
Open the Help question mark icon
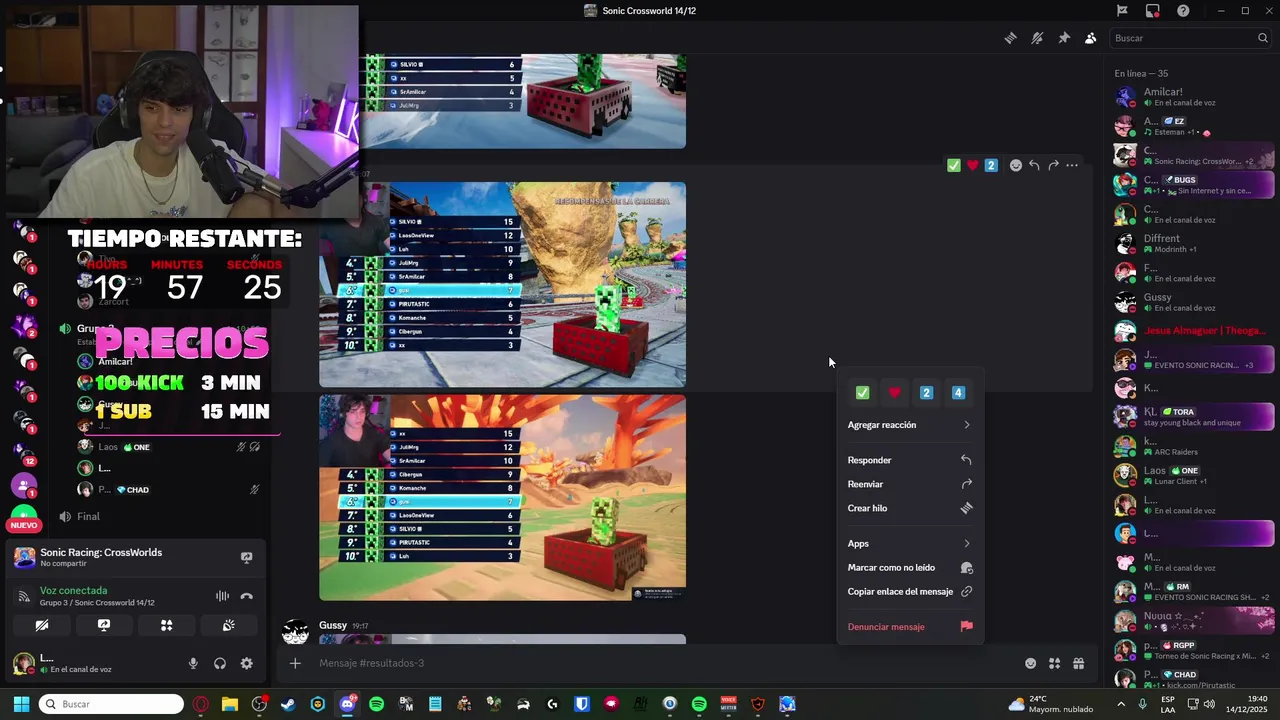(x=1183, y=11)
